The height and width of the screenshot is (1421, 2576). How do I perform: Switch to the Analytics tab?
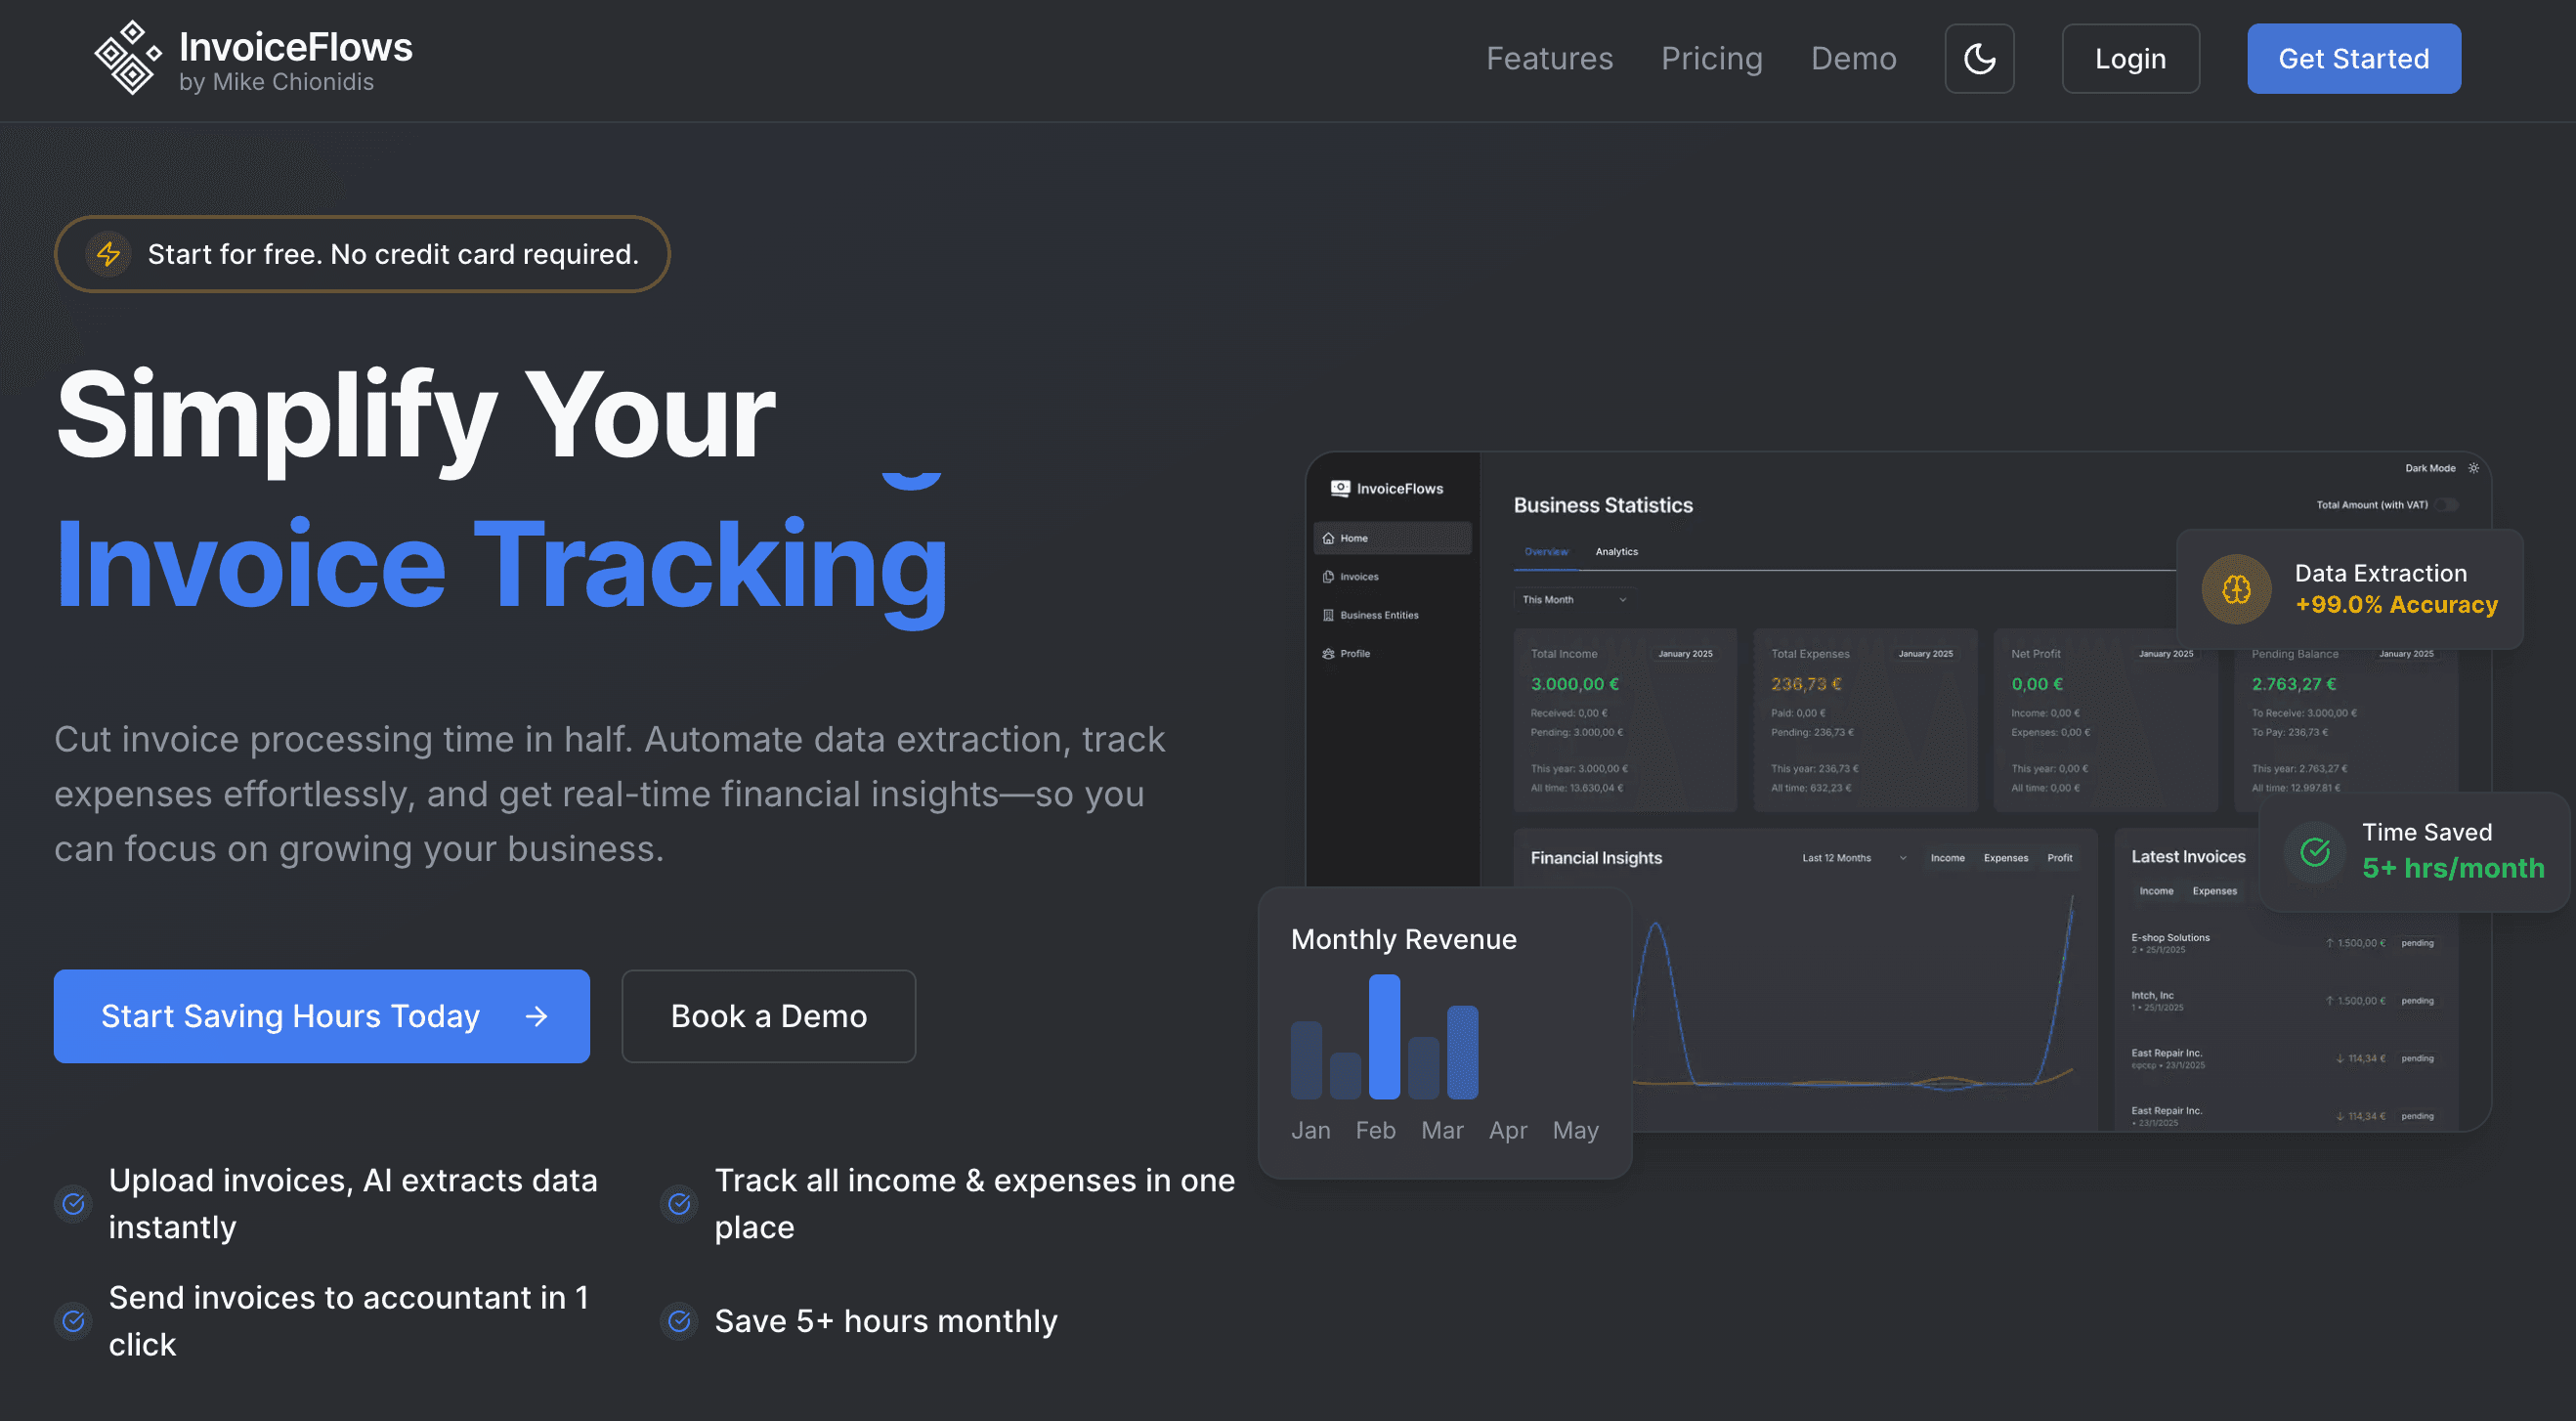coord(1616,551)
